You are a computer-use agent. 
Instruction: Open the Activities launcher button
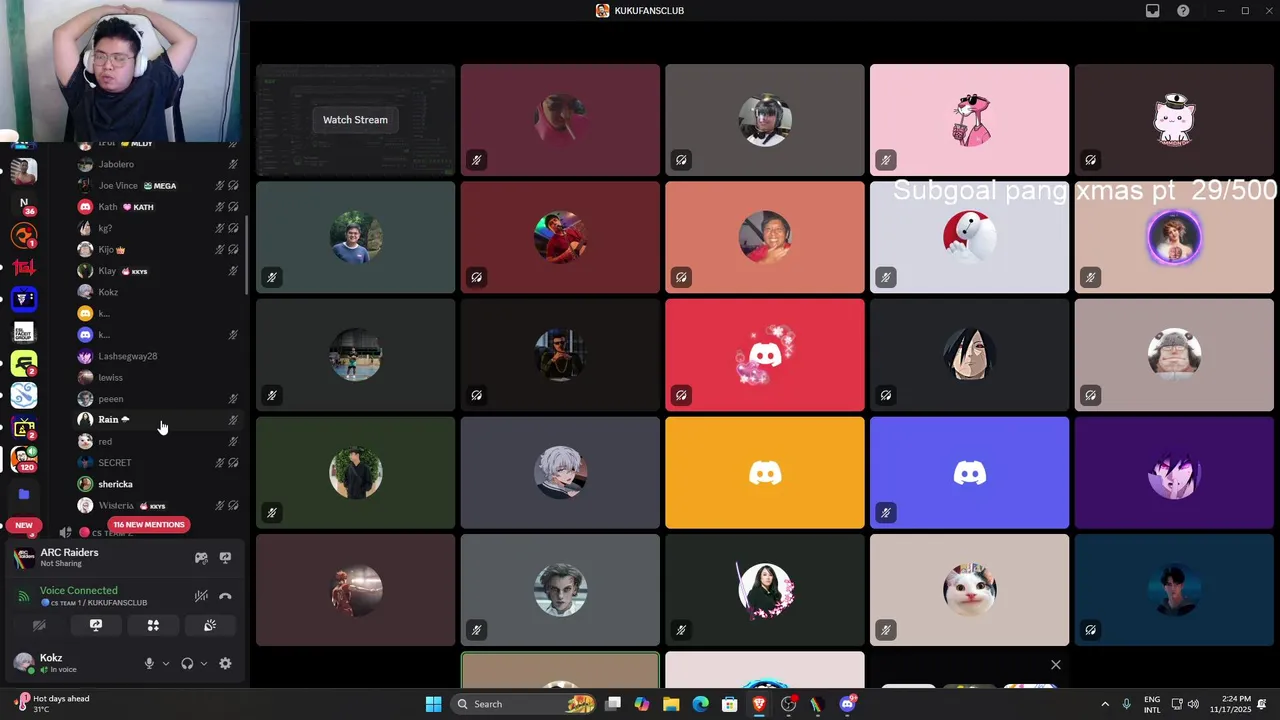click(153, 625)
